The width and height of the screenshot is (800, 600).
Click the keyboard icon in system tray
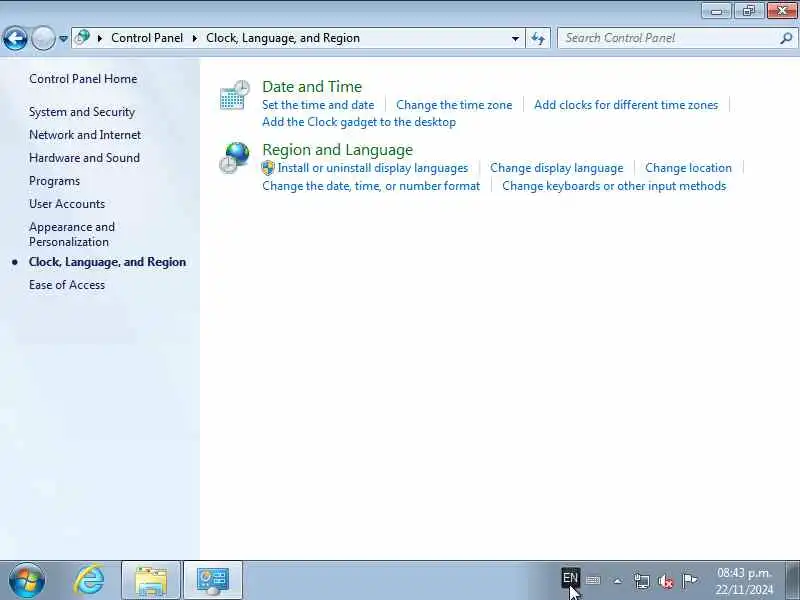[593, 580]
